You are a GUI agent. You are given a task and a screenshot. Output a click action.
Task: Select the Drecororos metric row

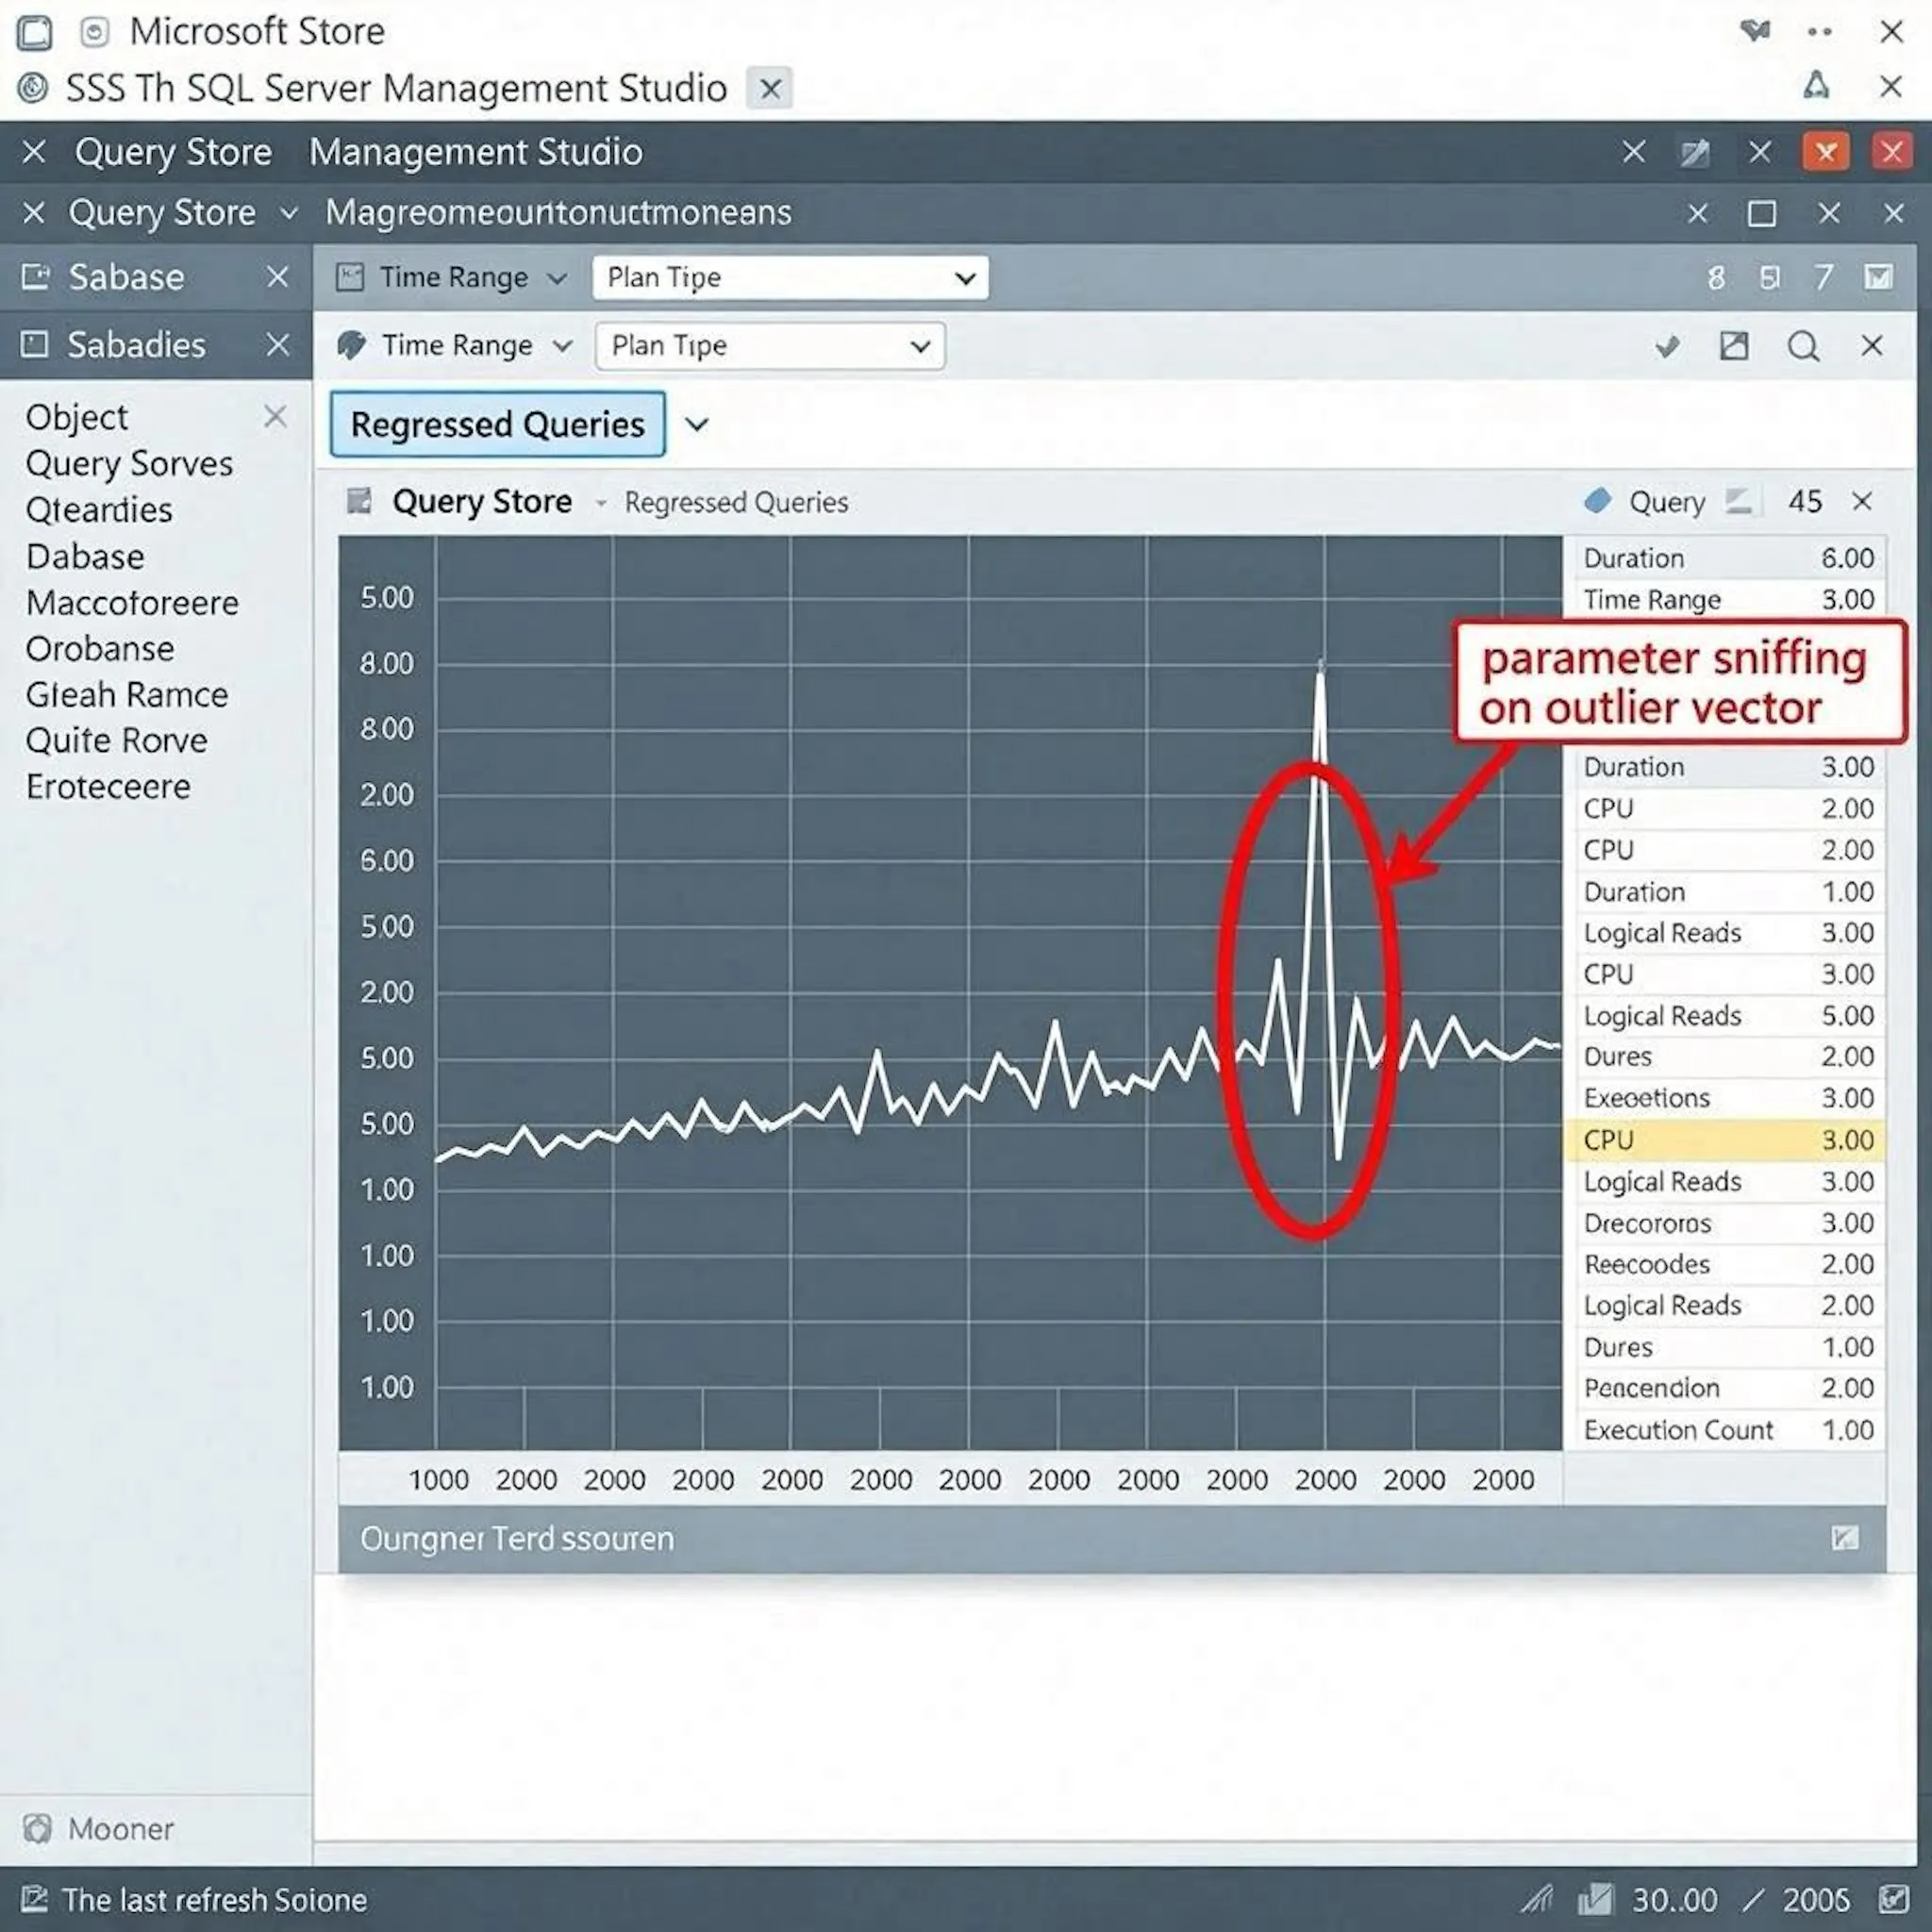click(1726, 1223)
